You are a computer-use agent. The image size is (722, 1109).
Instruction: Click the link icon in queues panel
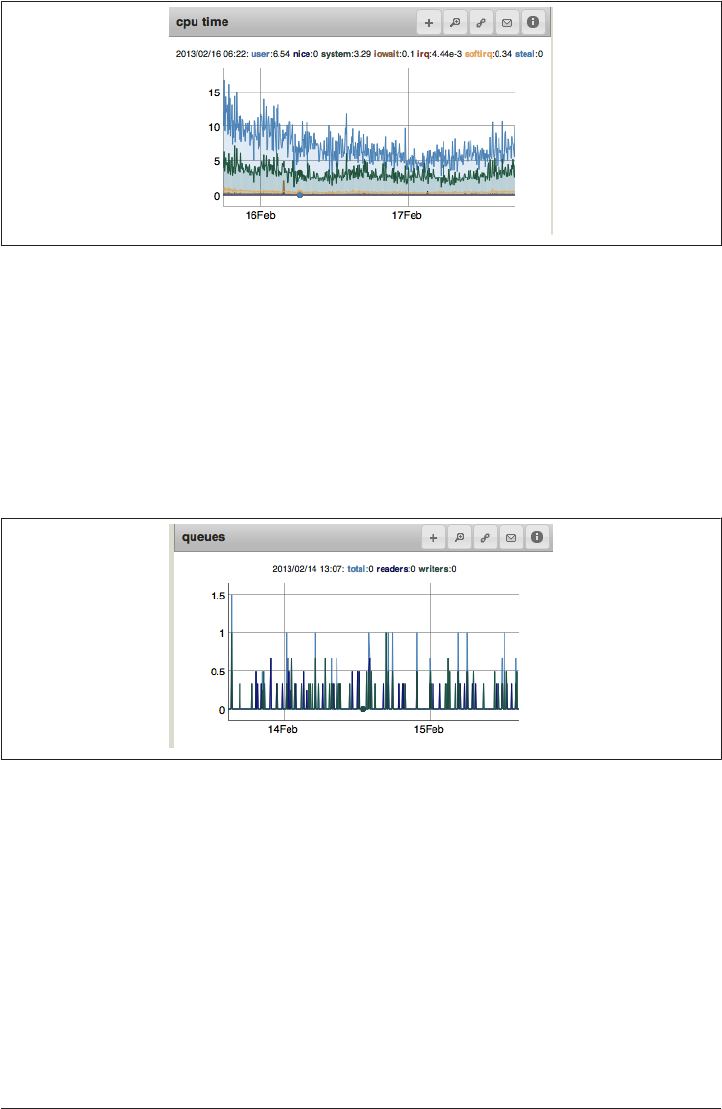[485, 538]
